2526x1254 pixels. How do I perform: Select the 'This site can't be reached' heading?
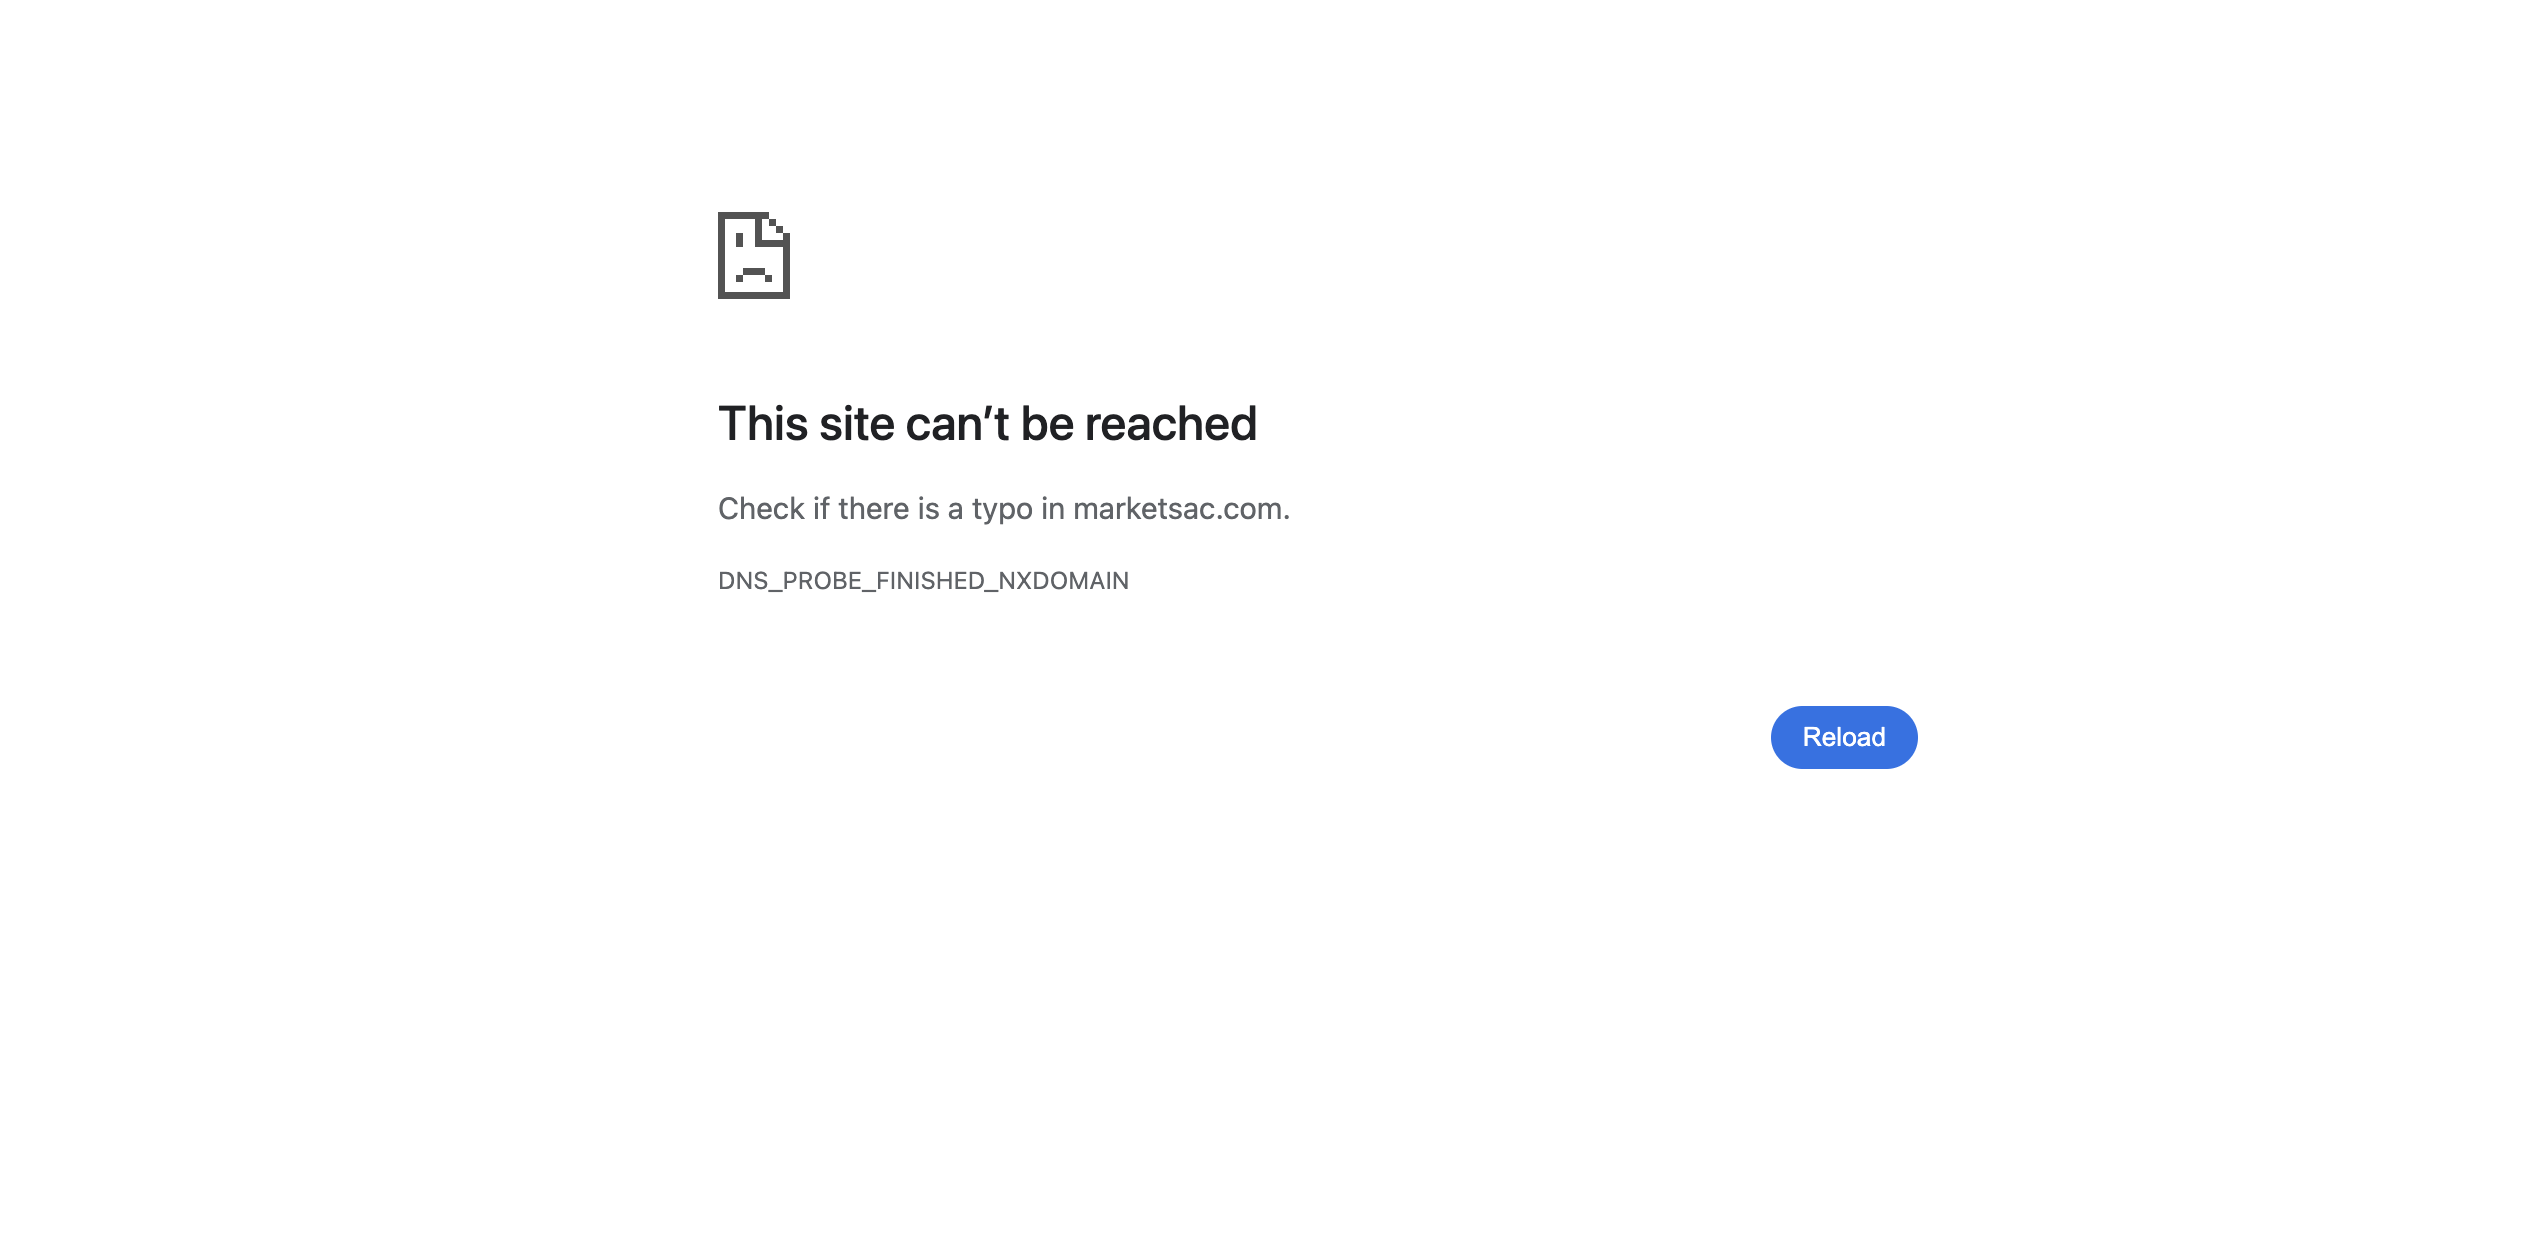[987, 423]
